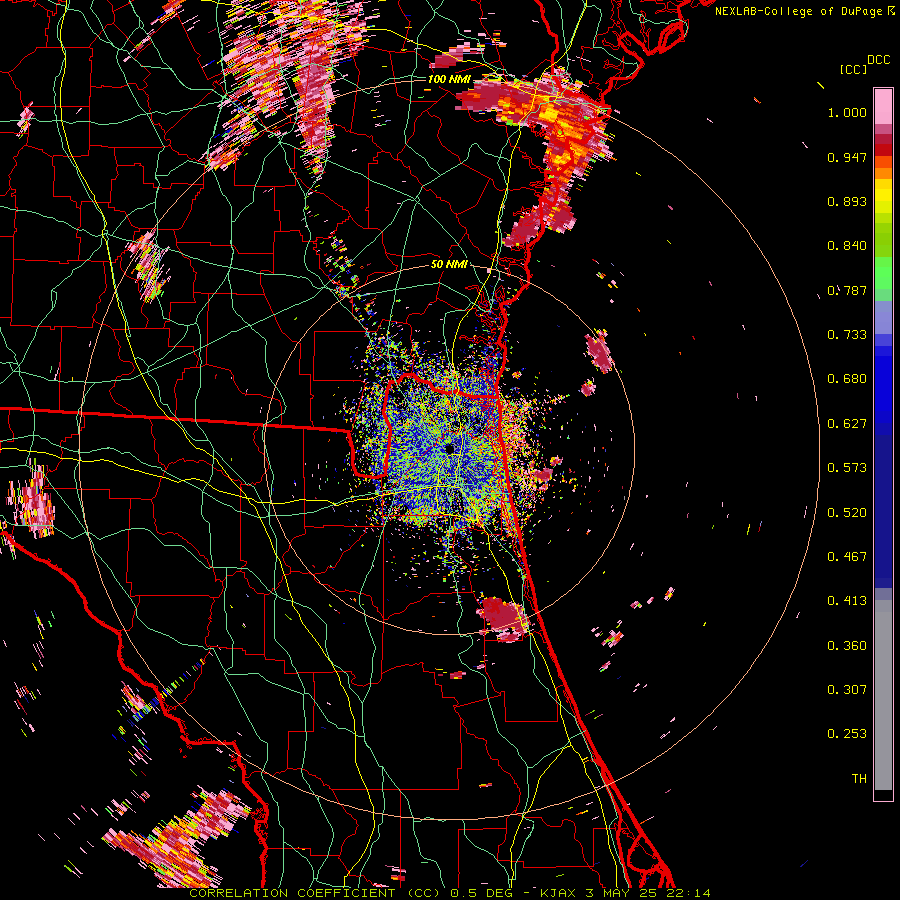This screenshot has height=900, width=900.
Task: Pick the orange segment of the color bar
Action: point(883,173)
